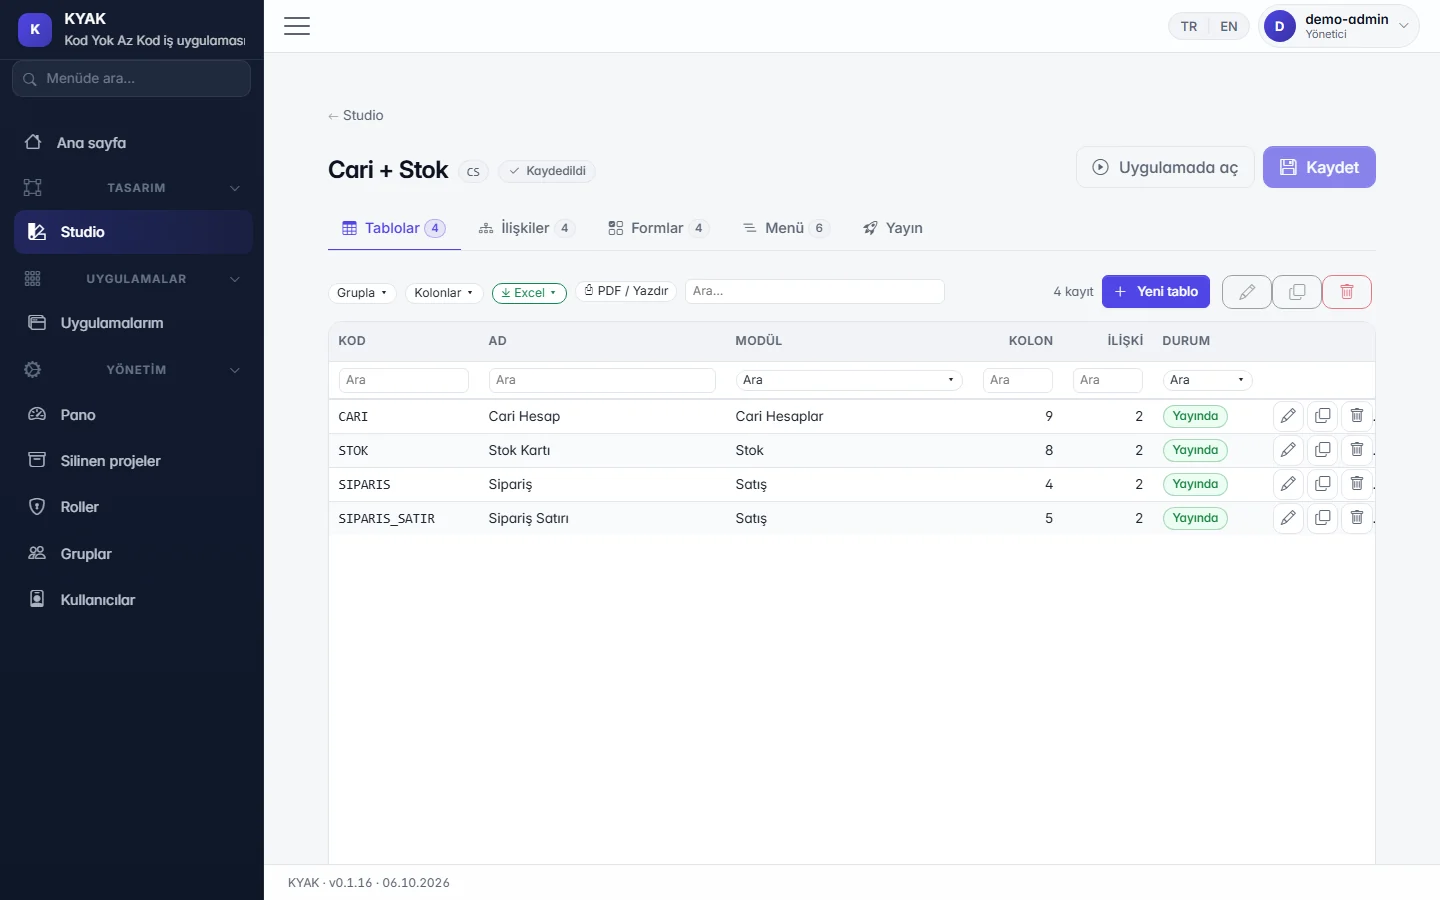1440x900 pixels.
Task: Open the demo-admin user menu
Action: (x=1338, y=27)
